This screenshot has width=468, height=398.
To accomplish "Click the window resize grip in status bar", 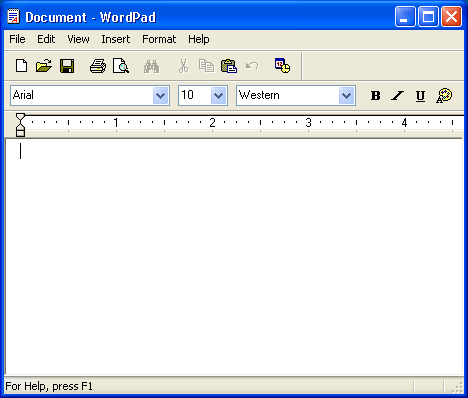I will point(457,387).
